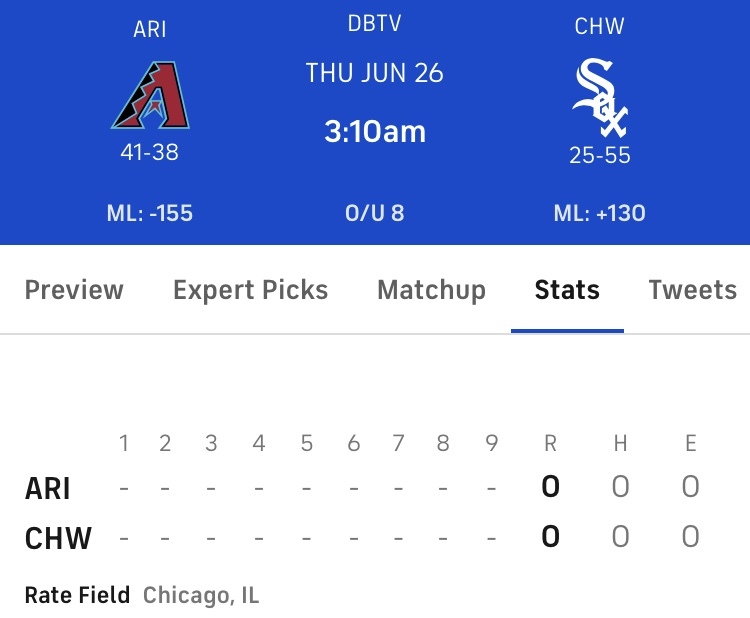This screenshot has height=618, width=750.
Task: Select the Matchup tab
Action: tap(431, 290)
